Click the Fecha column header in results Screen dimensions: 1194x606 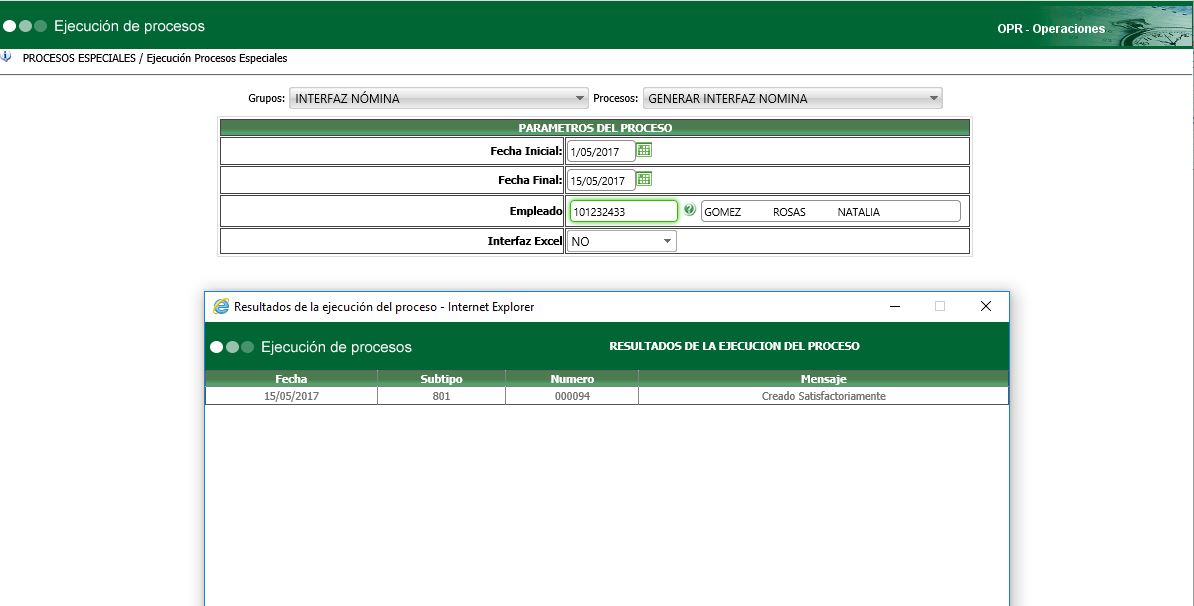click(290, 379)
